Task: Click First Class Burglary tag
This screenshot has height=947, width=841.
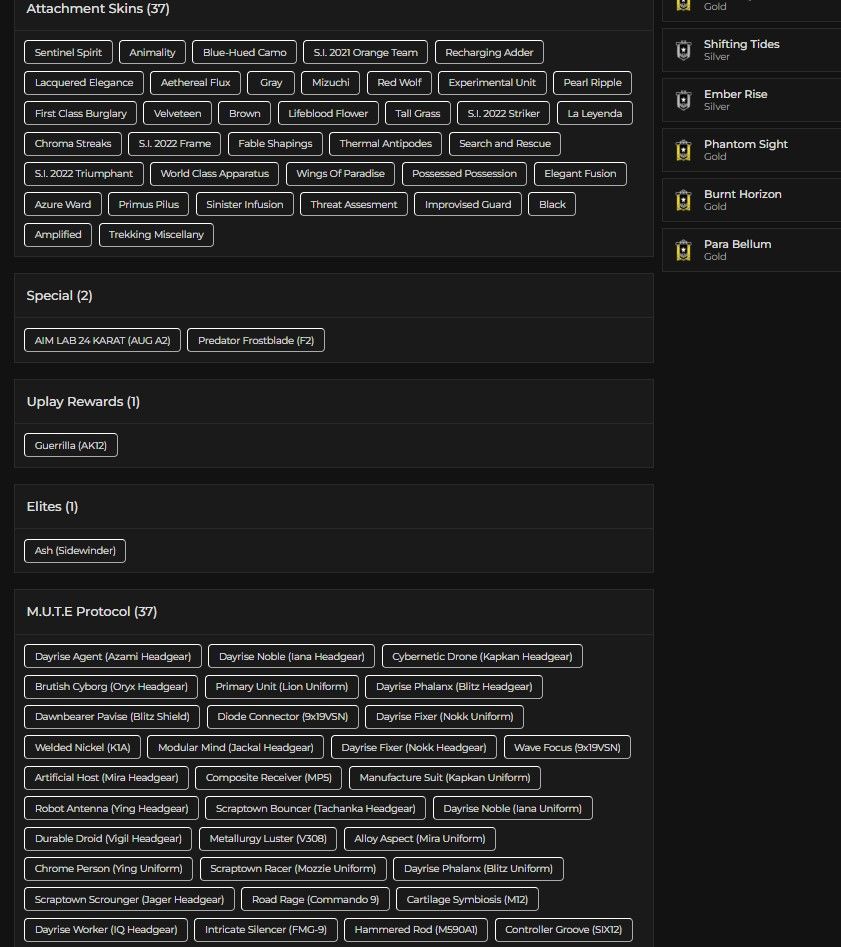Action: coord(80,114)
